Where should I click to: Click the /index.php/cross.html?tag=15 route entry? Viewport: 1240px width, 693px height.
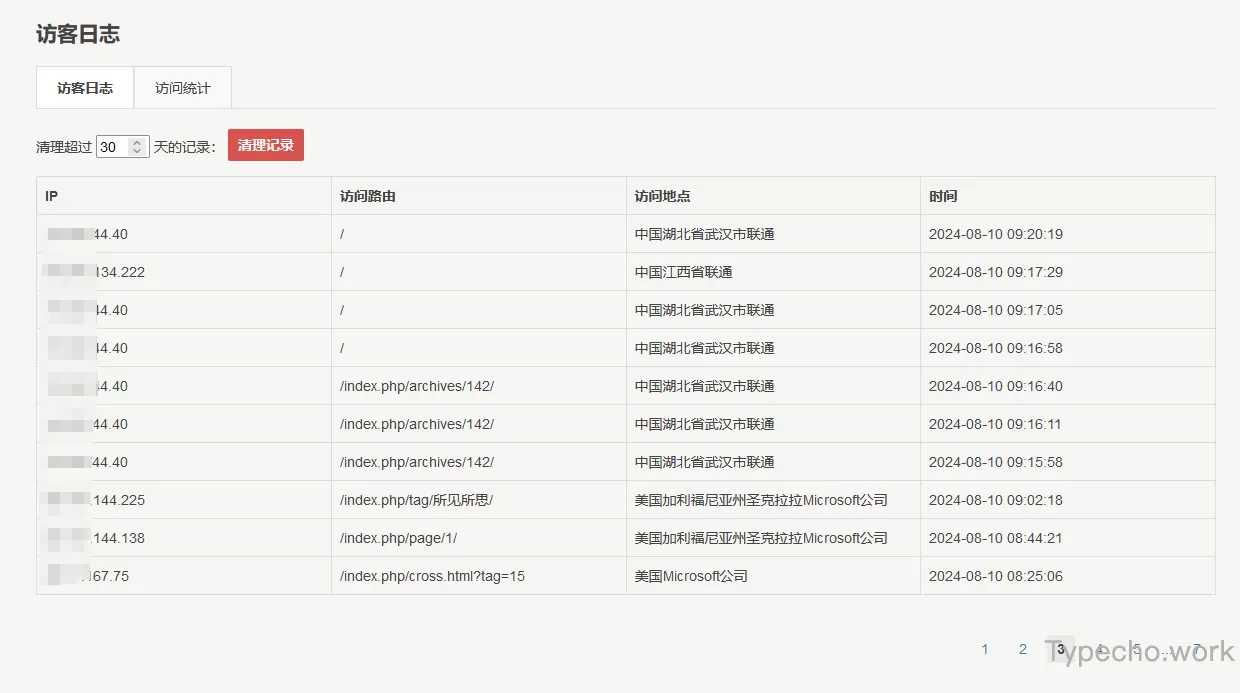tap(432, 576)
